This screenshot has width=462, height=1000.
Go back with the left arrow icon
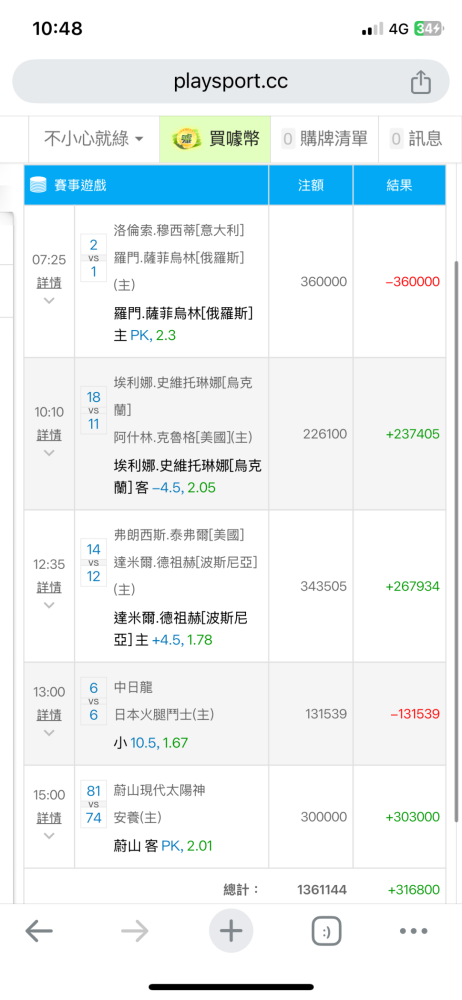[39, 932]
